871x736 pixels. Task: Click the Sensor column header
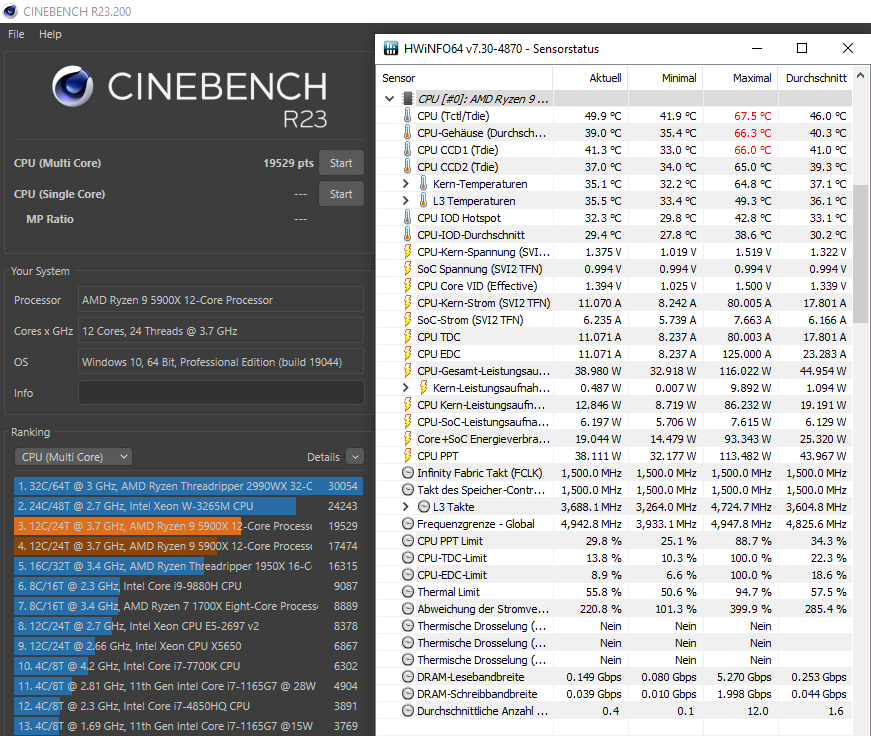tap(465, 78)
